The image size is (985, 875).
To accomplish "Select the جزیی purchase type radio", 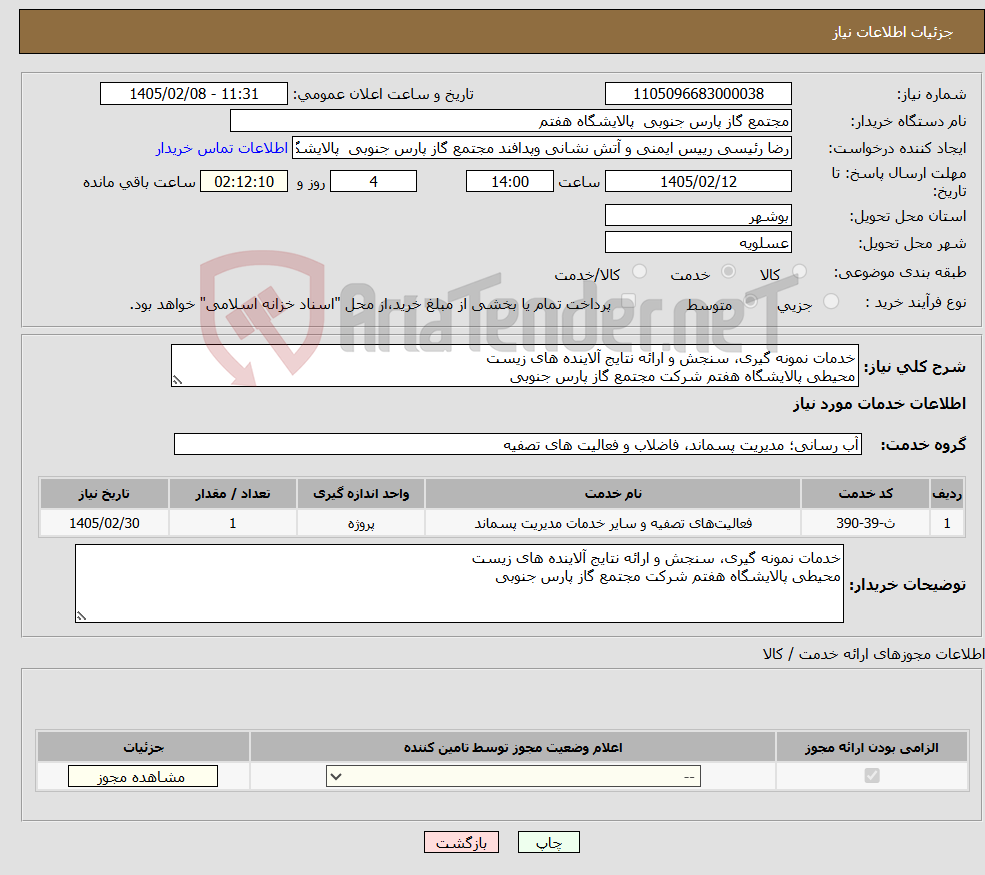I will click(x=830, y=302).
